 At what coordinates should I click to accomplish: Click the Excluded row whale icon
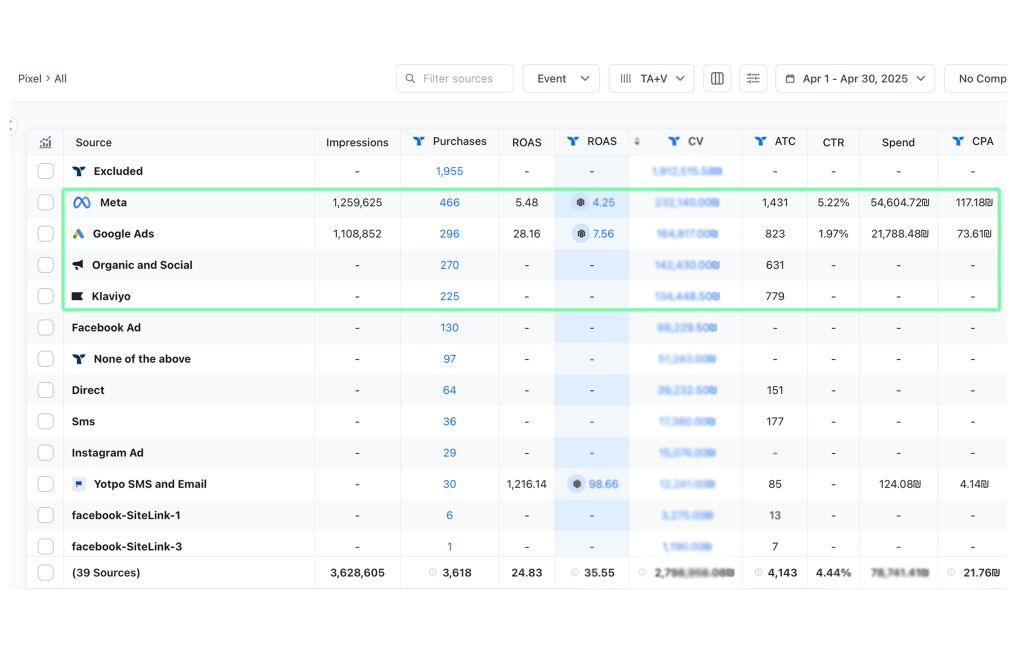click(x=79, y=171)
